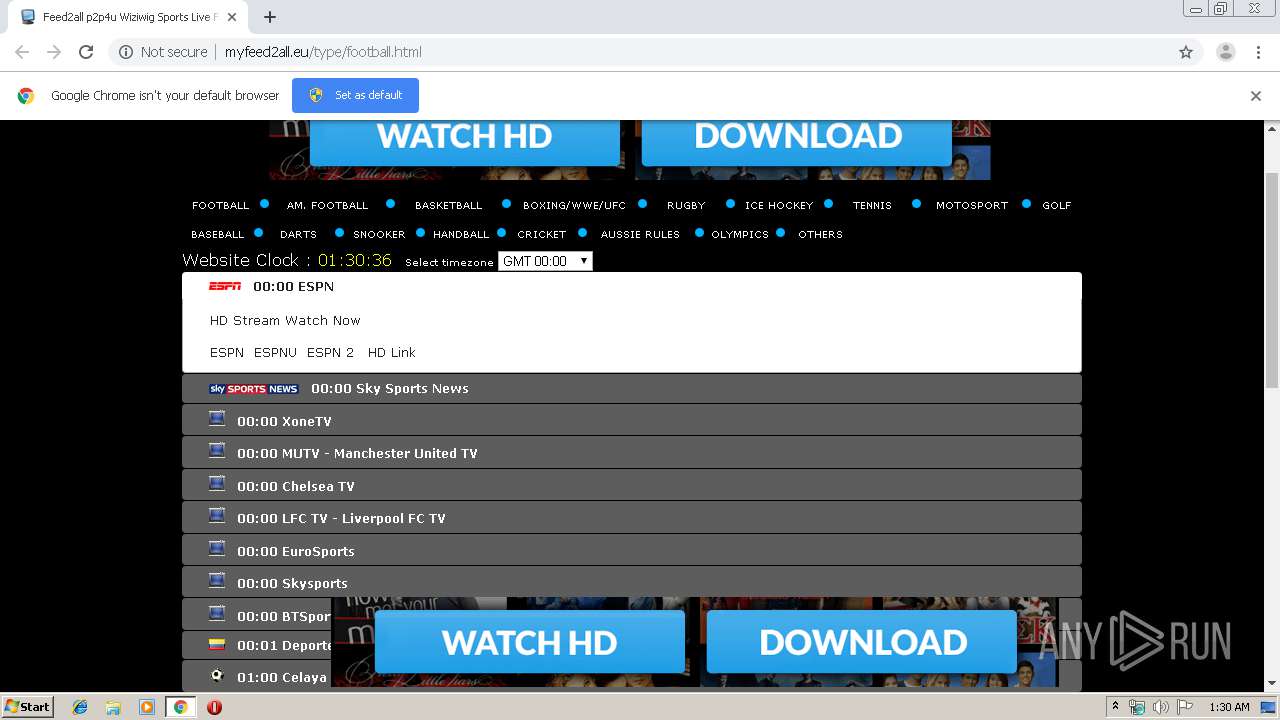This screenshot has width=1280, height=720.
Task: Click the TV icon beside Chelsea TV
Action: tap(217, 484)
